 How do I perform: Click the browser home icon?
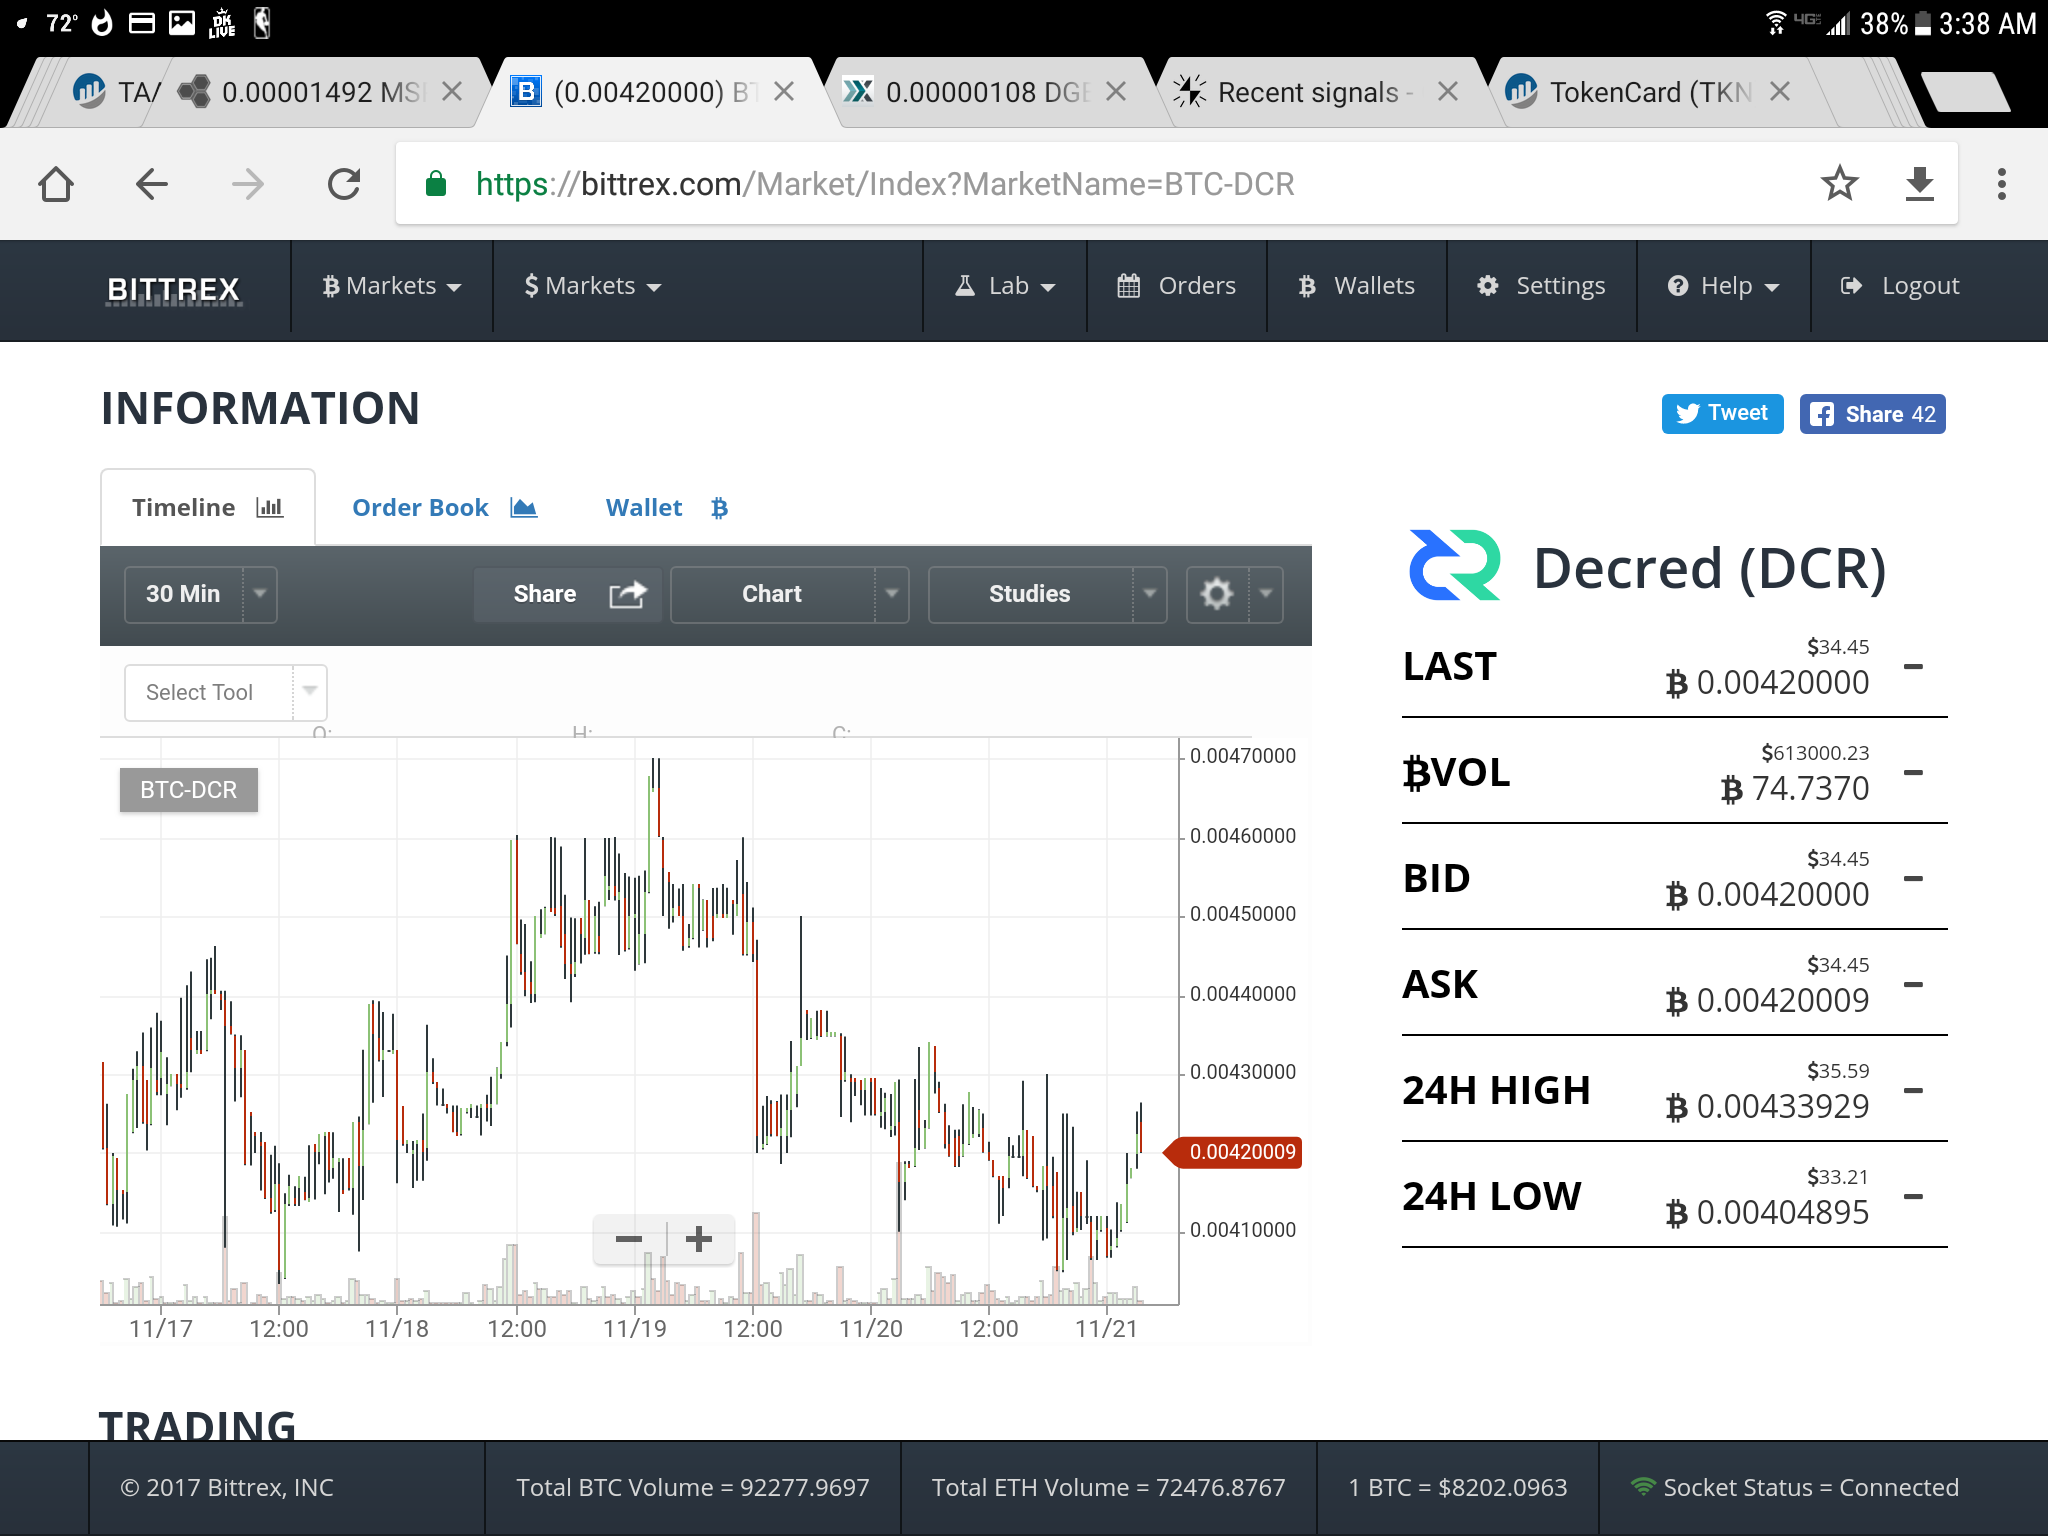tap(56, 184)
